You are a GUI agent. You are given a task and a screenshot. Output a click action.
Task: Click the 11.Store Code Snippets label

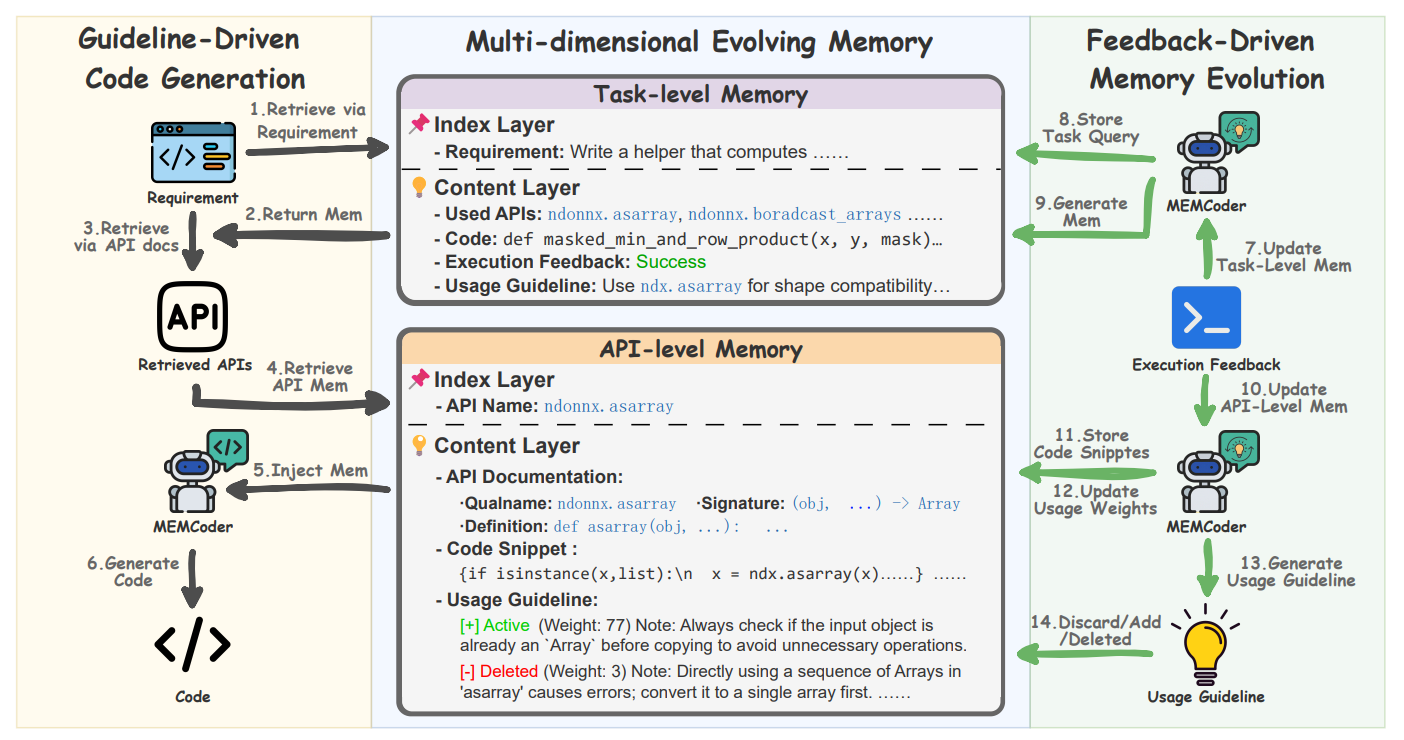click(1091, 443)
